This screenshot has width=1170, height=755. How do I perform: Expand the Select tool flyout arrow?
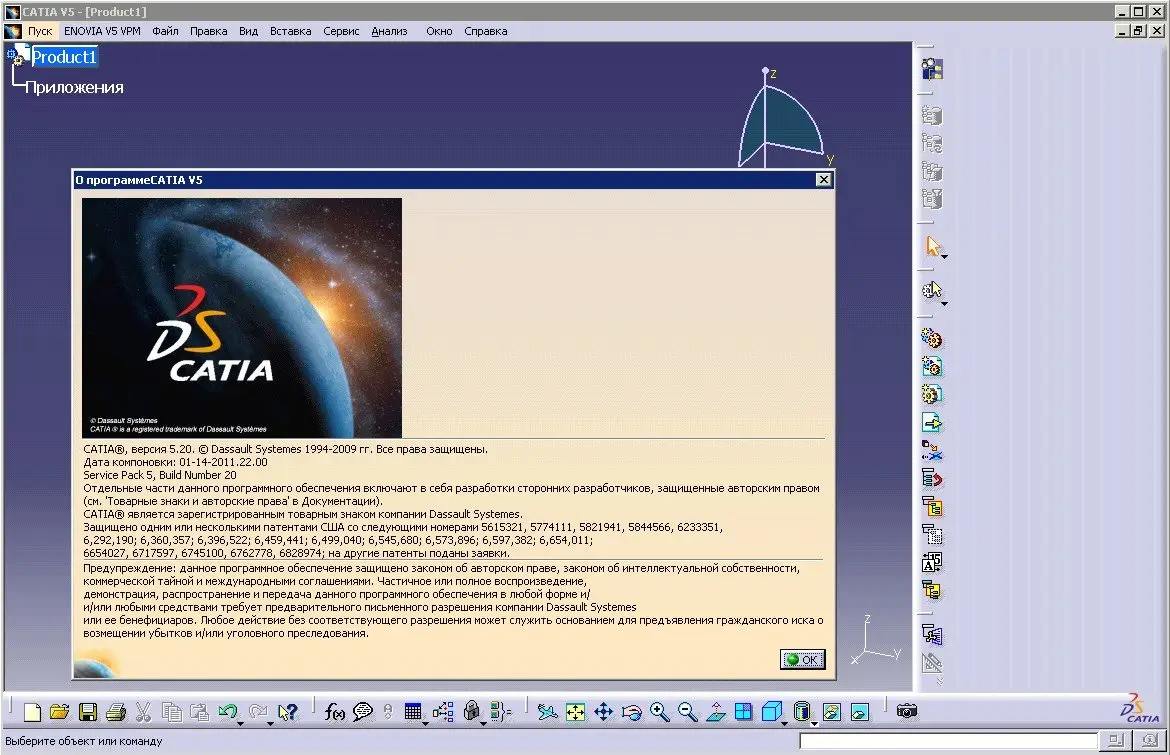(945, 257)
